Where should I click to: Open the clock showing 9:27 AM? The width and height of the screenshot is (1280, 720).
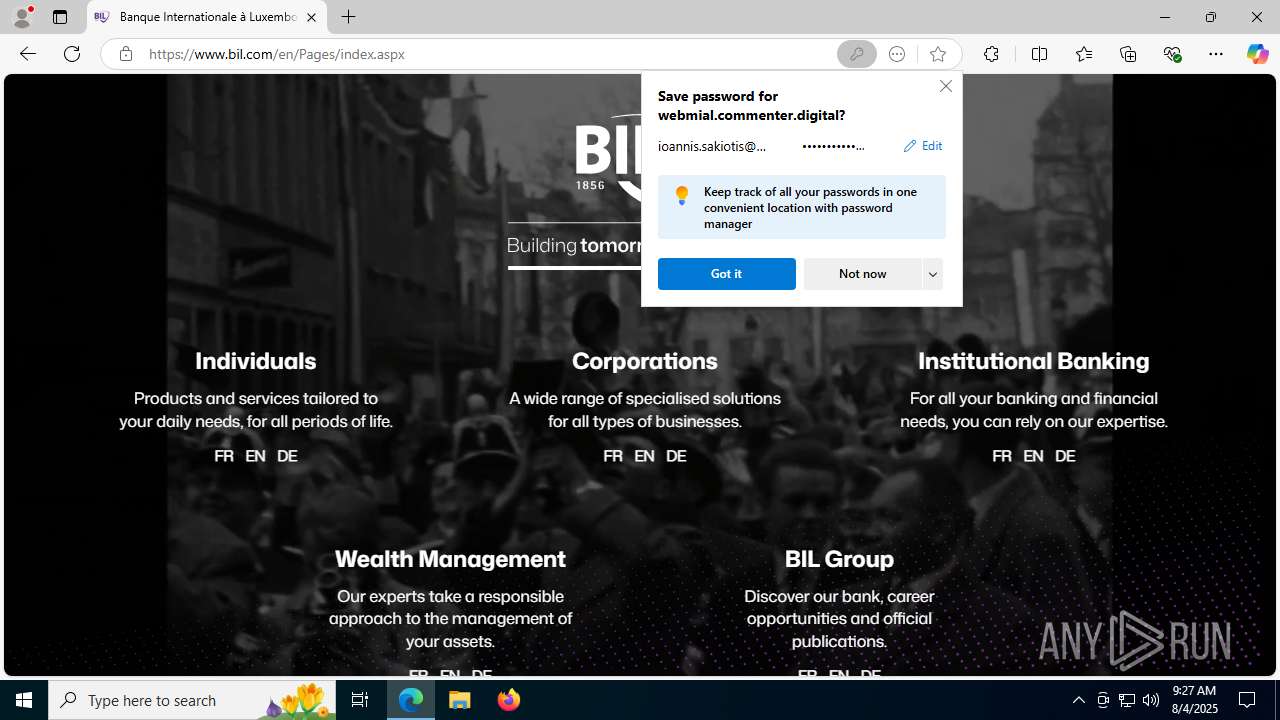coord(1194,700)
